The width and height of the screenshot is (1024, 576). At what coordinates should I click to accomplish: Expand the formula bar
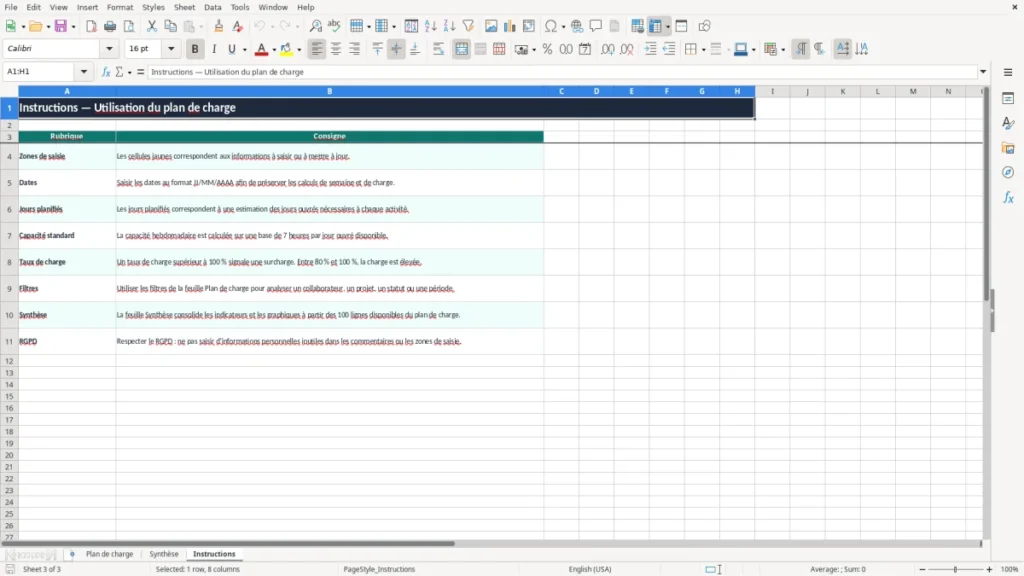pos(983,72)
